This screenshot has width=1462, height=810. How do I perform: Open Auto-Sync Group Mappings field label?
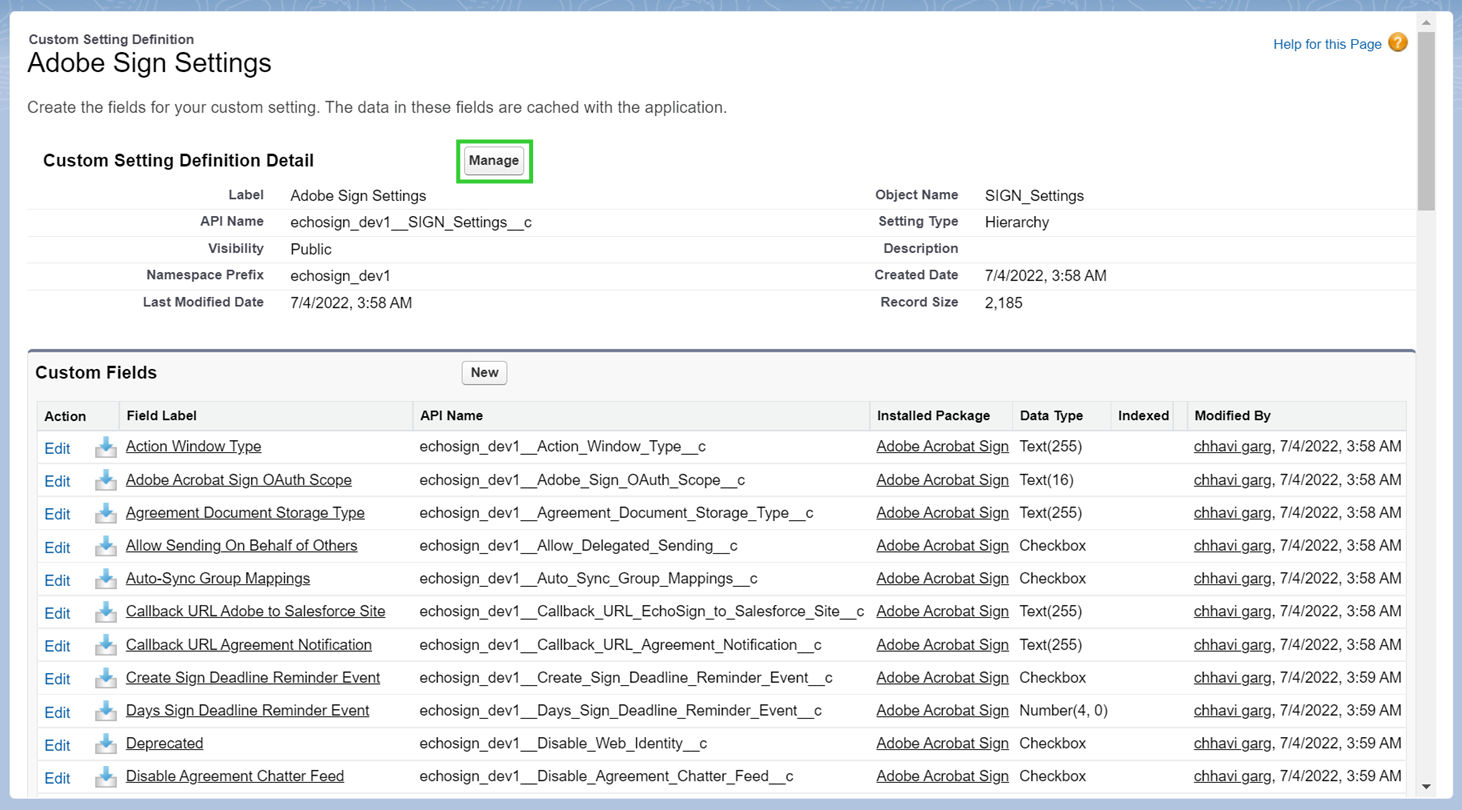218,578
